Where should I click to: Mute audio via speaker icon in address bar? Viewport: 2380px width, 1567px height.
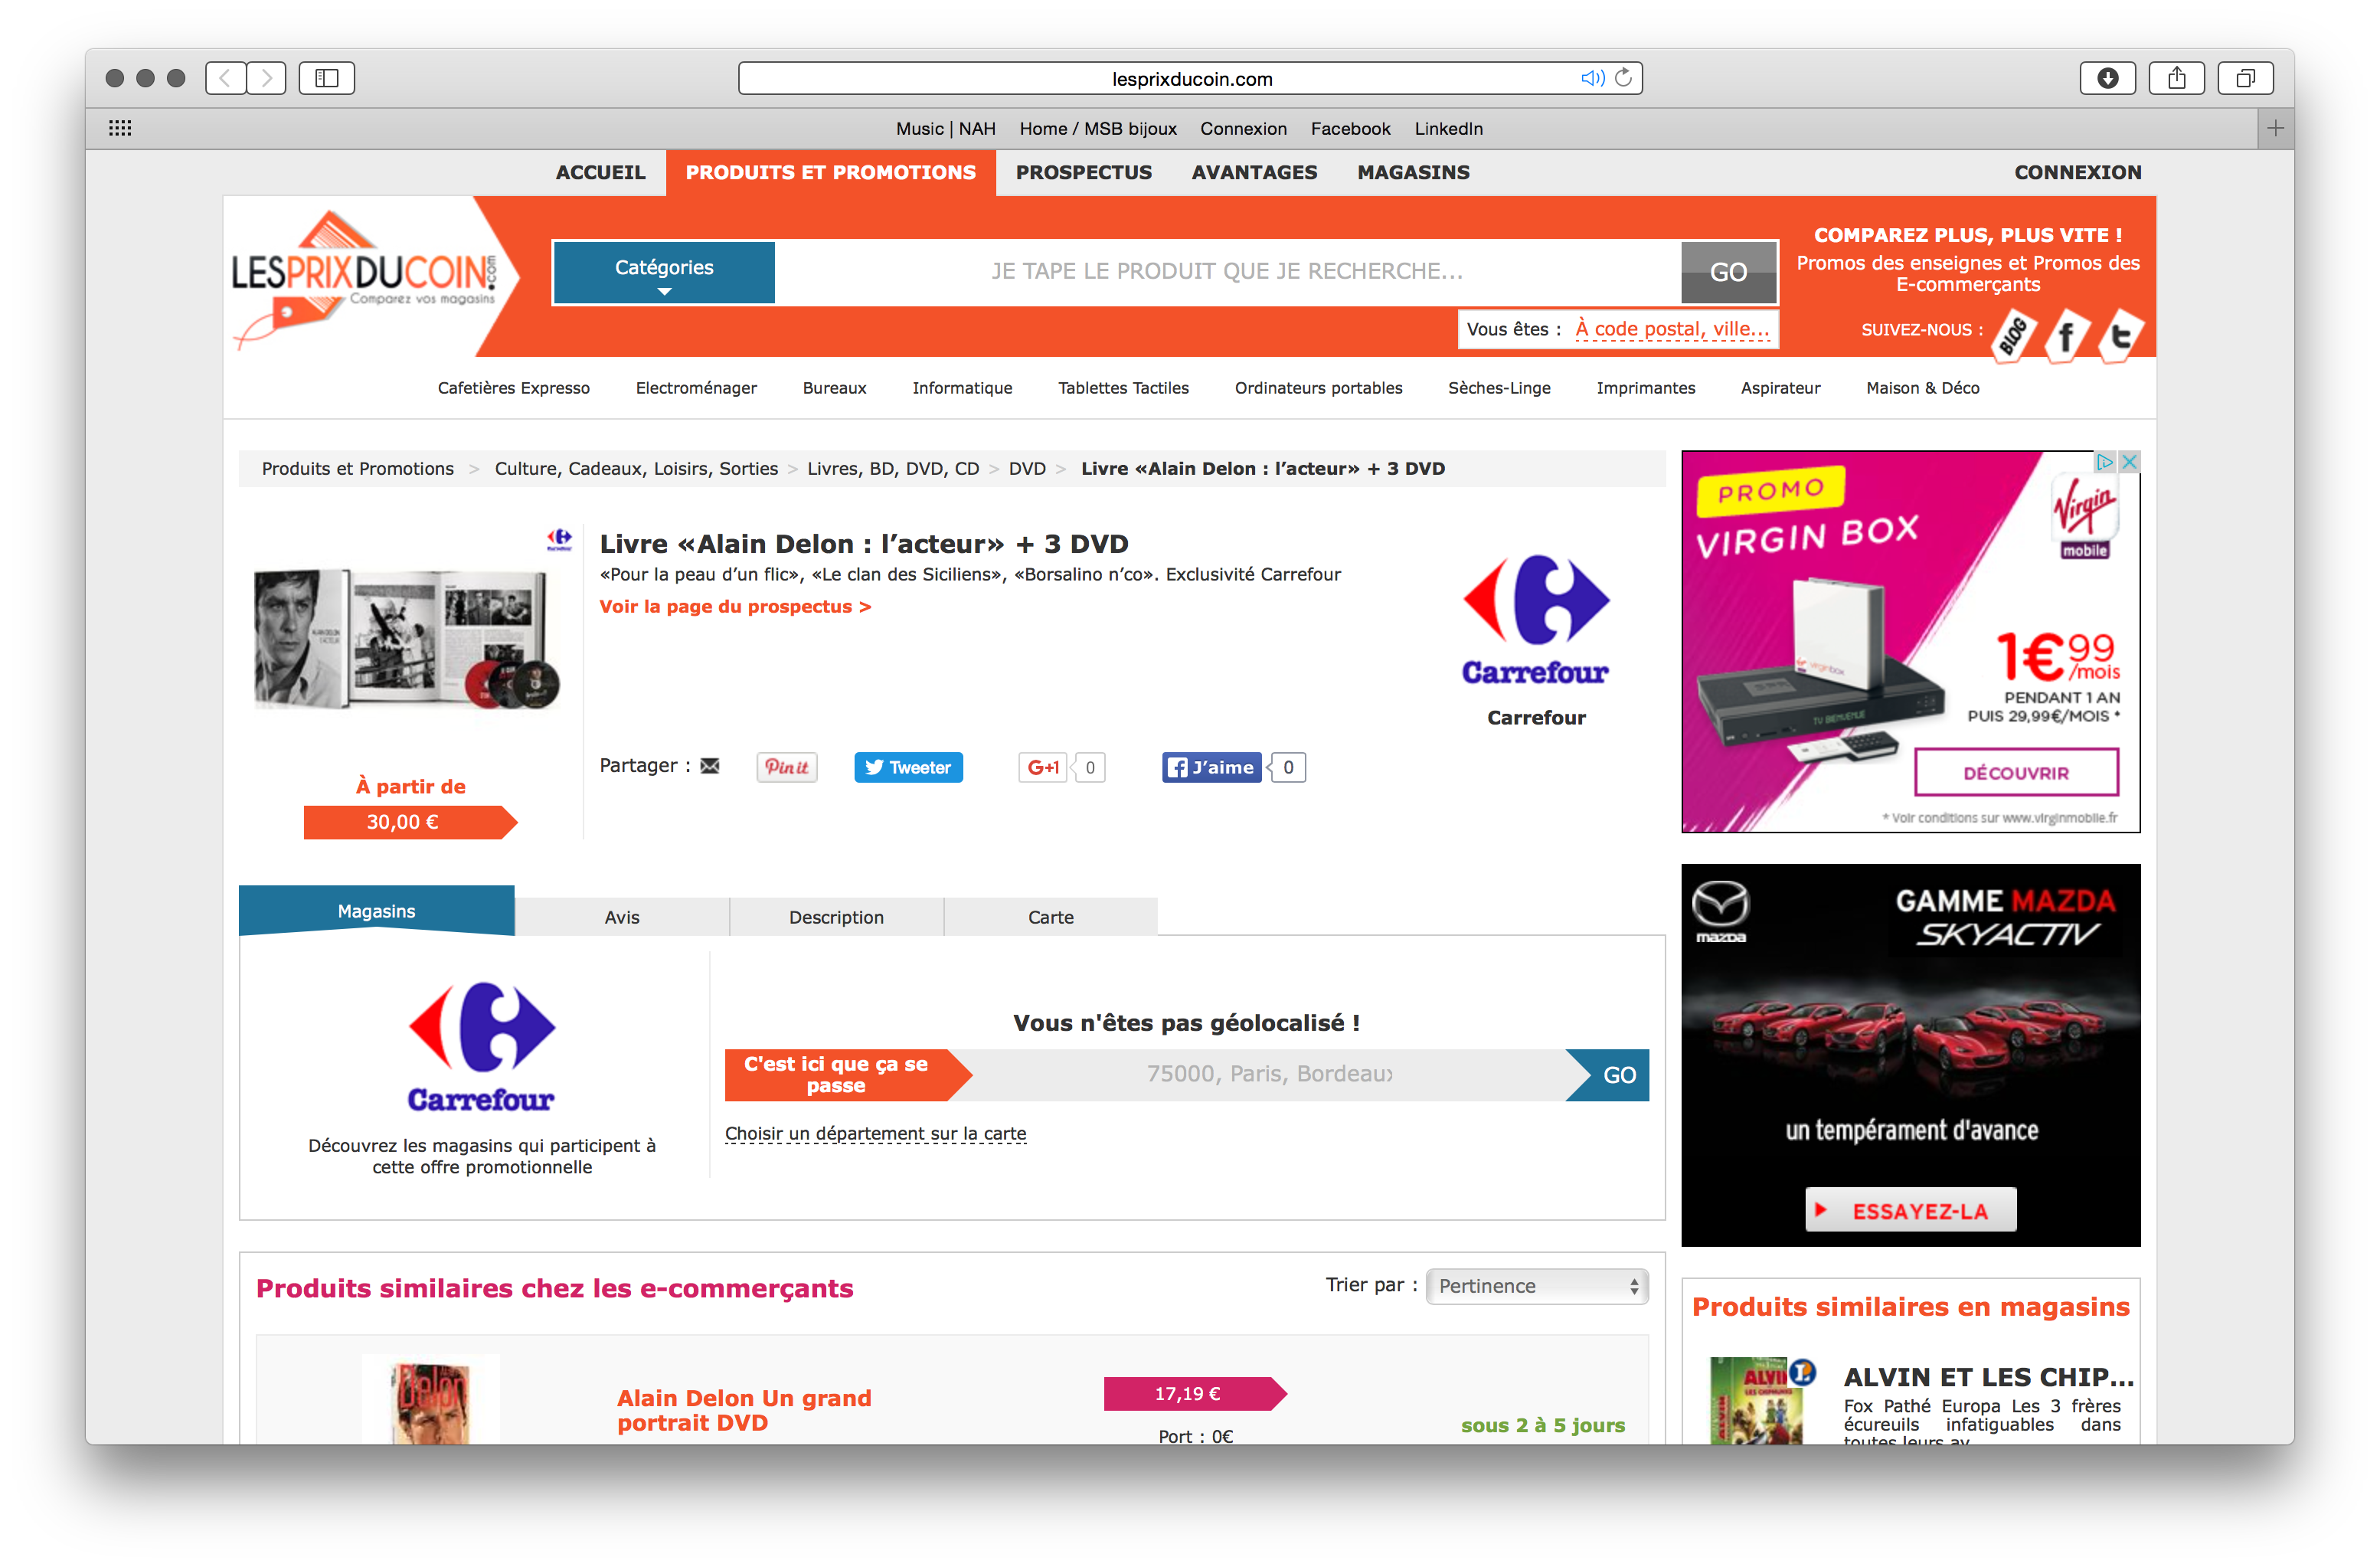[x=1592, y=78]
